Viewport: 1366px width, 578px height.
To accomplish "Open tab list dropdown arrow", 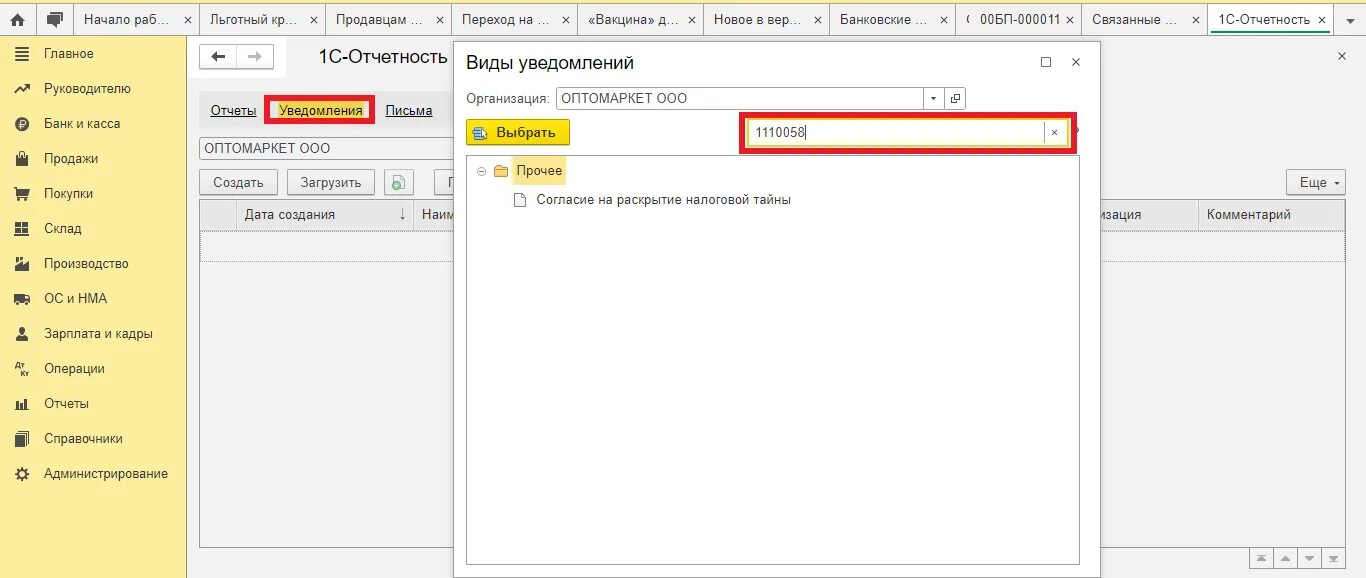I will (x=1351, y=20).
